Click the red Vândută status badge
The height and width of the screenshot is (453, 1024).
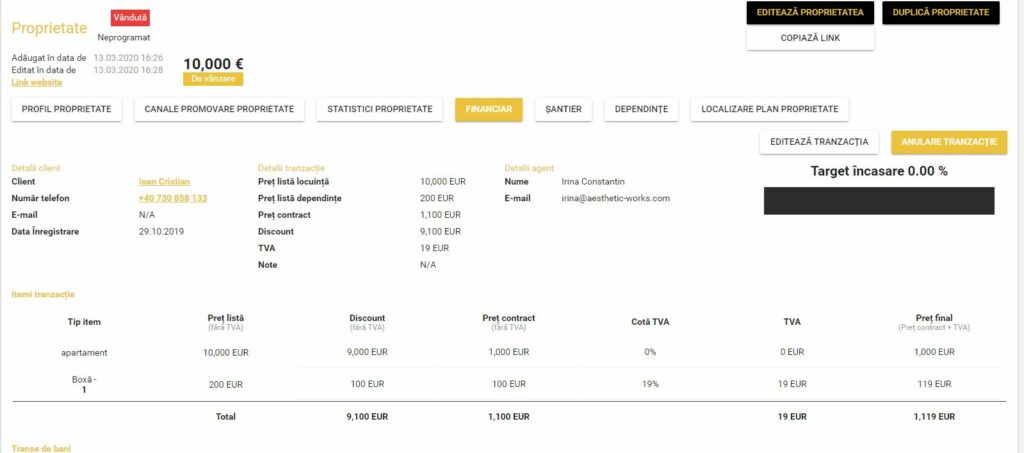click(130, 19)
